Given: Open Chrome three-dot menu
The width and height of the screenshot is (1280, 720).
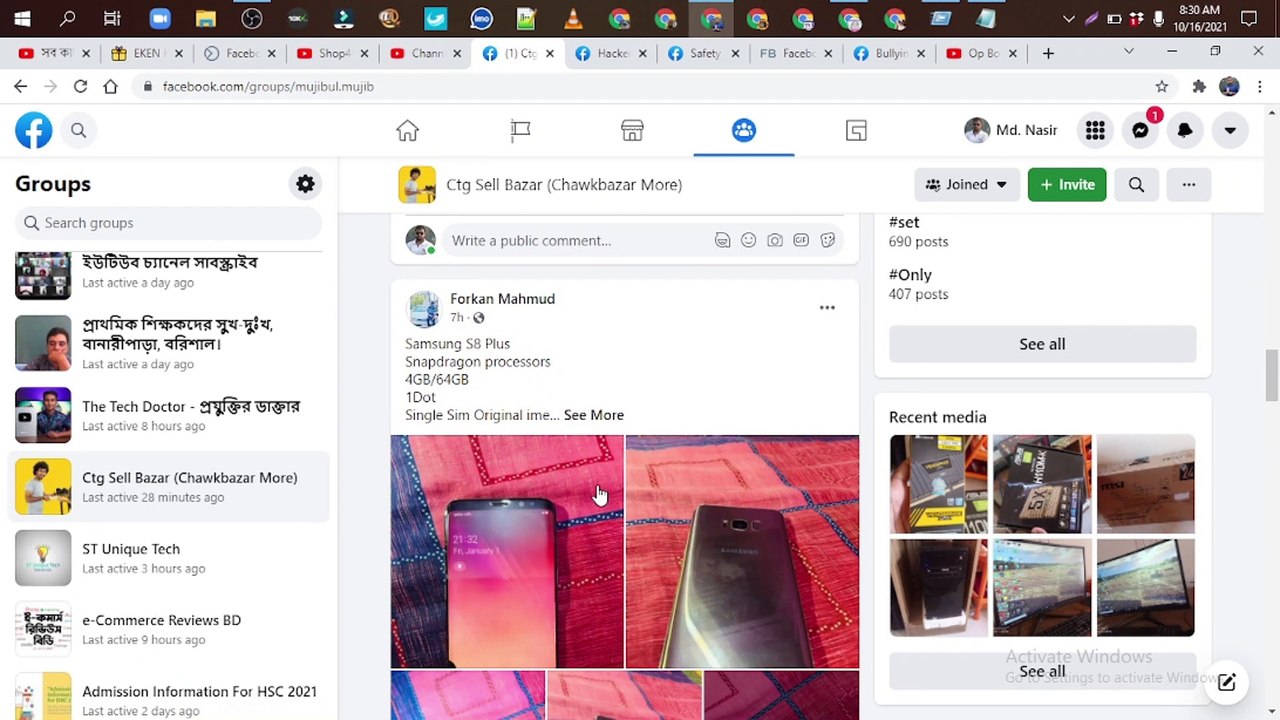Looking at the screenshot, I should click(1259, 87).
